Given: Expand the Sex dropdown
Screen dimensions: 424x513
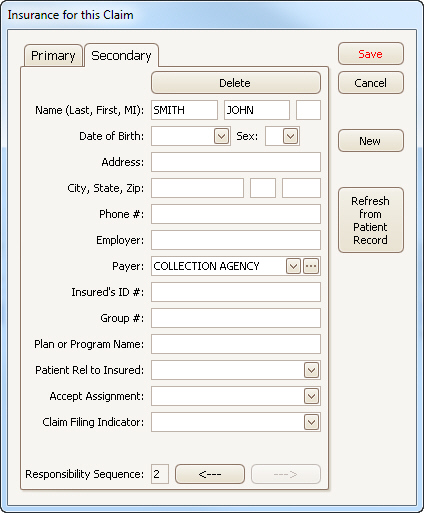Looking at the screenshot, I should click(290, 136).
